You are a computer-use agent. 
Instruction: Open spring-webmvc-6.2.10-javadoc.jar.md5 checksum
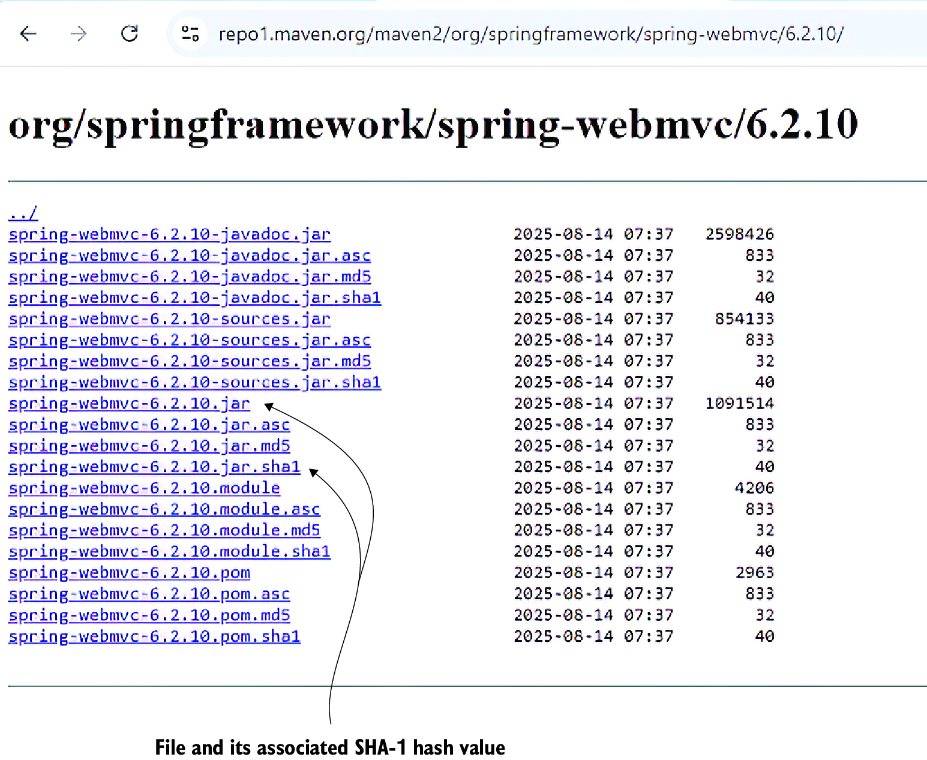[x=190, y=277]
